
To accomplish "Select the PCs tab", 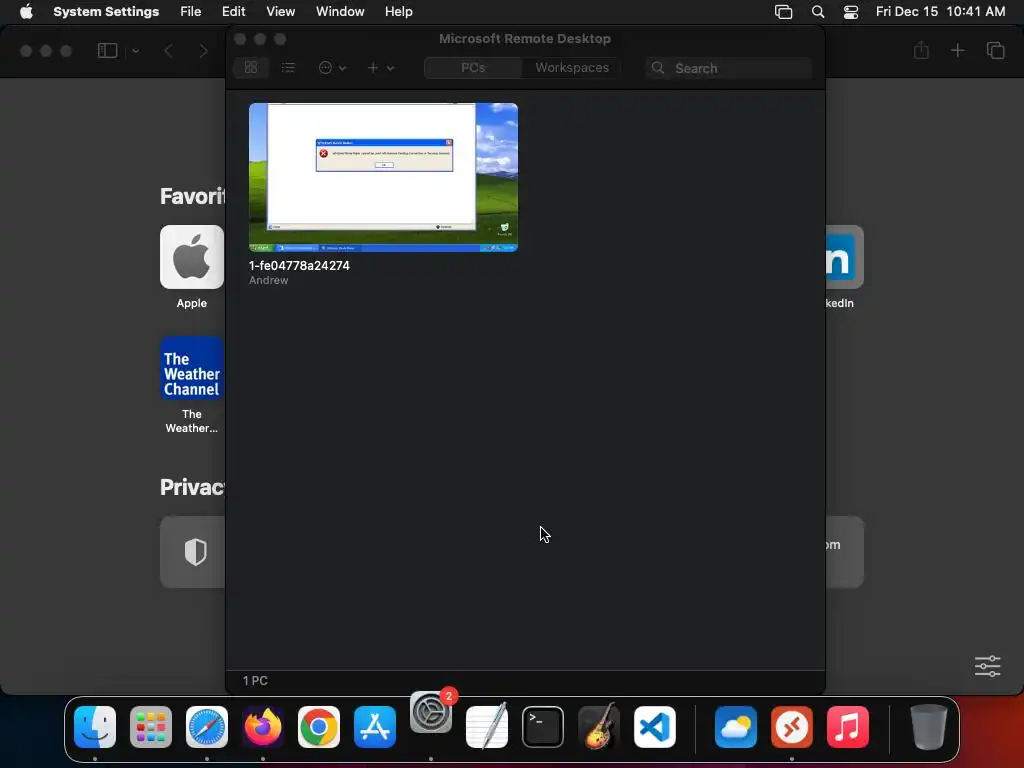I will (x=473, y=67).
